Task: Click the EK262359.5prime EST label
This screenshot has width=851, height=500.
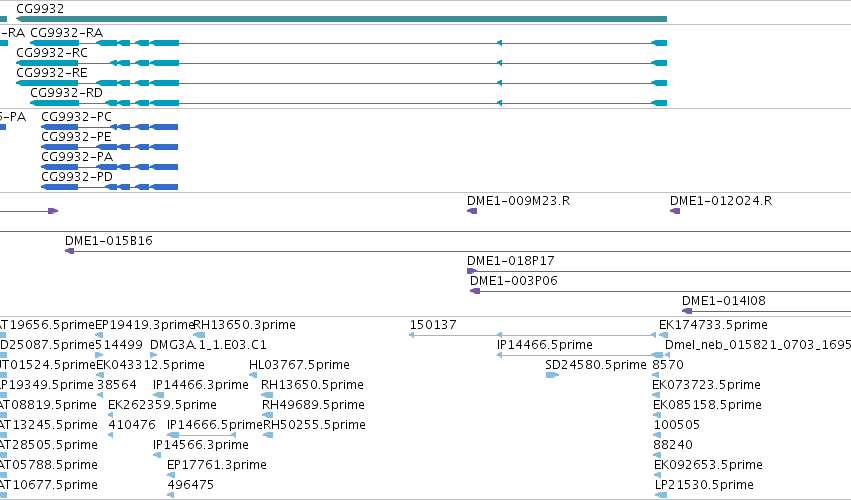Action: click(162, 406)
